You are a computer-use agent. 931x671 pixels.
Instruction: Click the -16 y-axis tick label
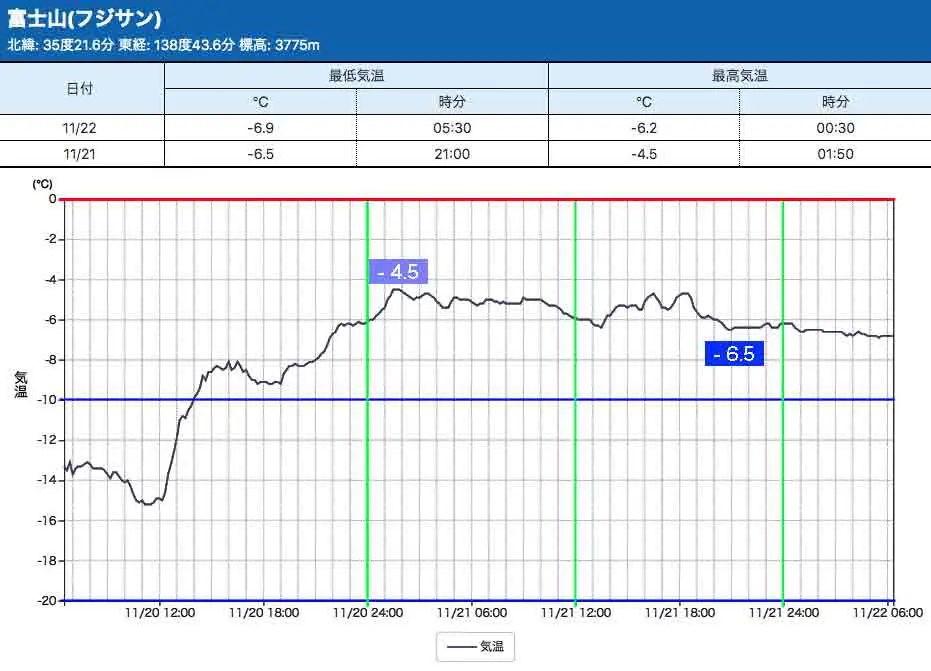click(47, 520)
